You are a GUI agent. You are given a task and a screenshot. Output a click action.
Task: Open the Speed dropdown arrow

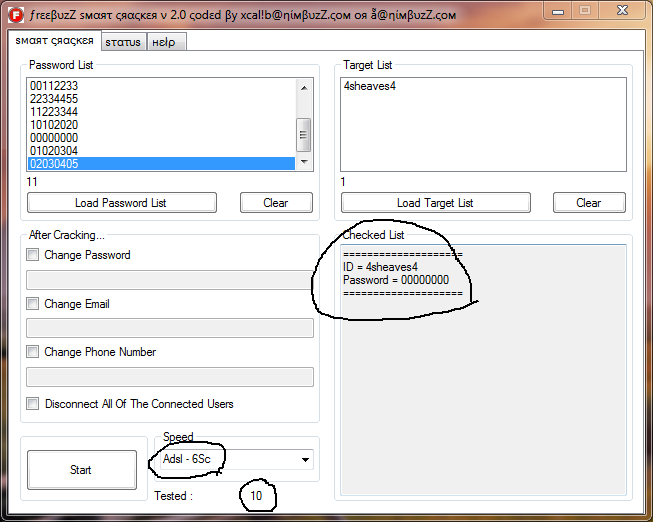(305, 460)
